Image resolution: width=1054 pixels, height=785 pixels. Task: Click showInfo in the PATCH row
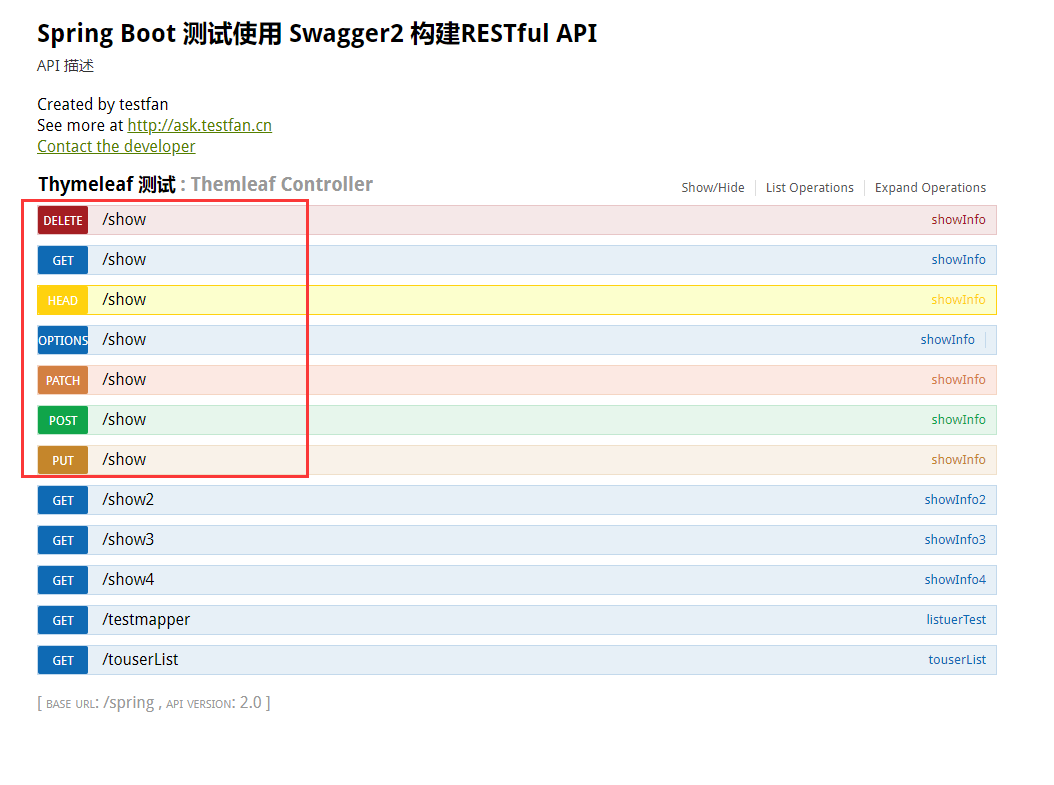coord(958,380)
